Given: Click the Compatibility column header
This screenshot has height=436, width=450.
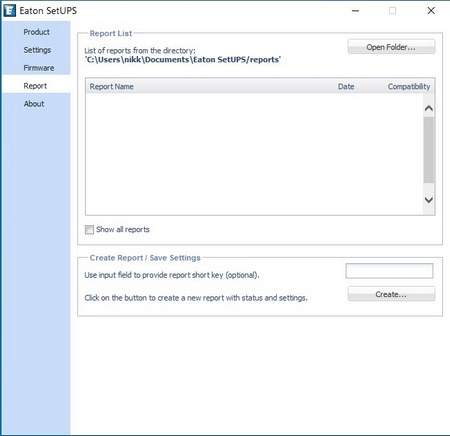Looking at the screenshot, I should 409,87.
